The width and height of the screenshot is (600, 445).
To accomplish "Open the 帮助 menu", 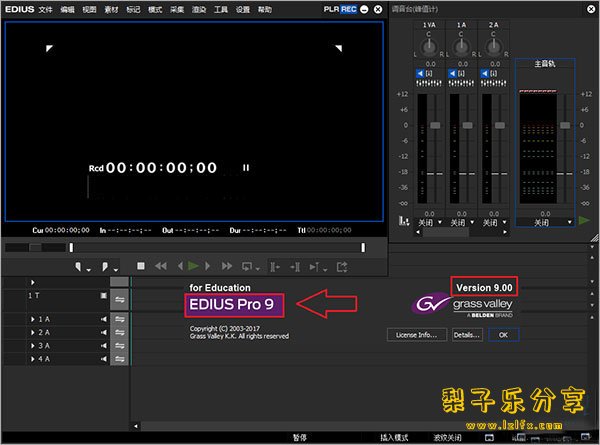I will click(x=265, y=10).
